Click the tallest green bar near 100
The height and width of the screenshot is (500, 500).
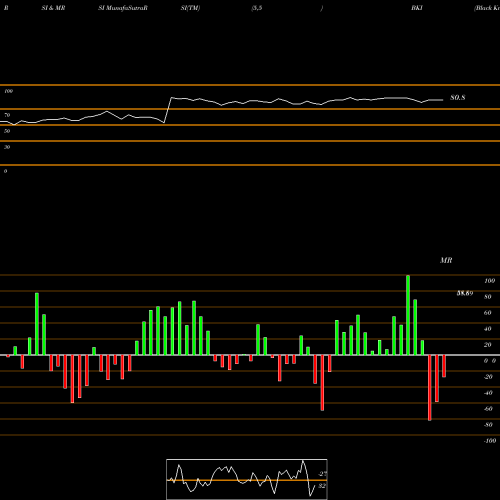pos(408,315)
